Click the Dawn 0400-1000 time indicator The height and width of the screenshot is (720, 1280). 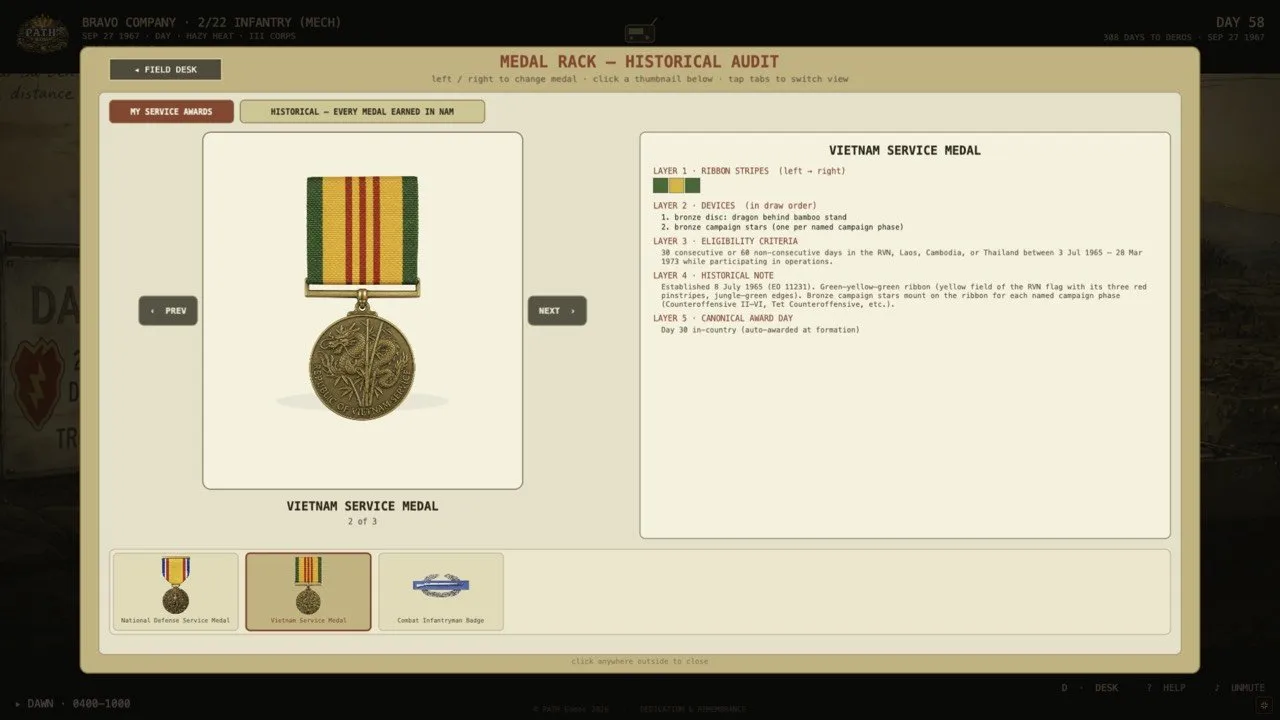pyautogui.click(x=72, y=704)
